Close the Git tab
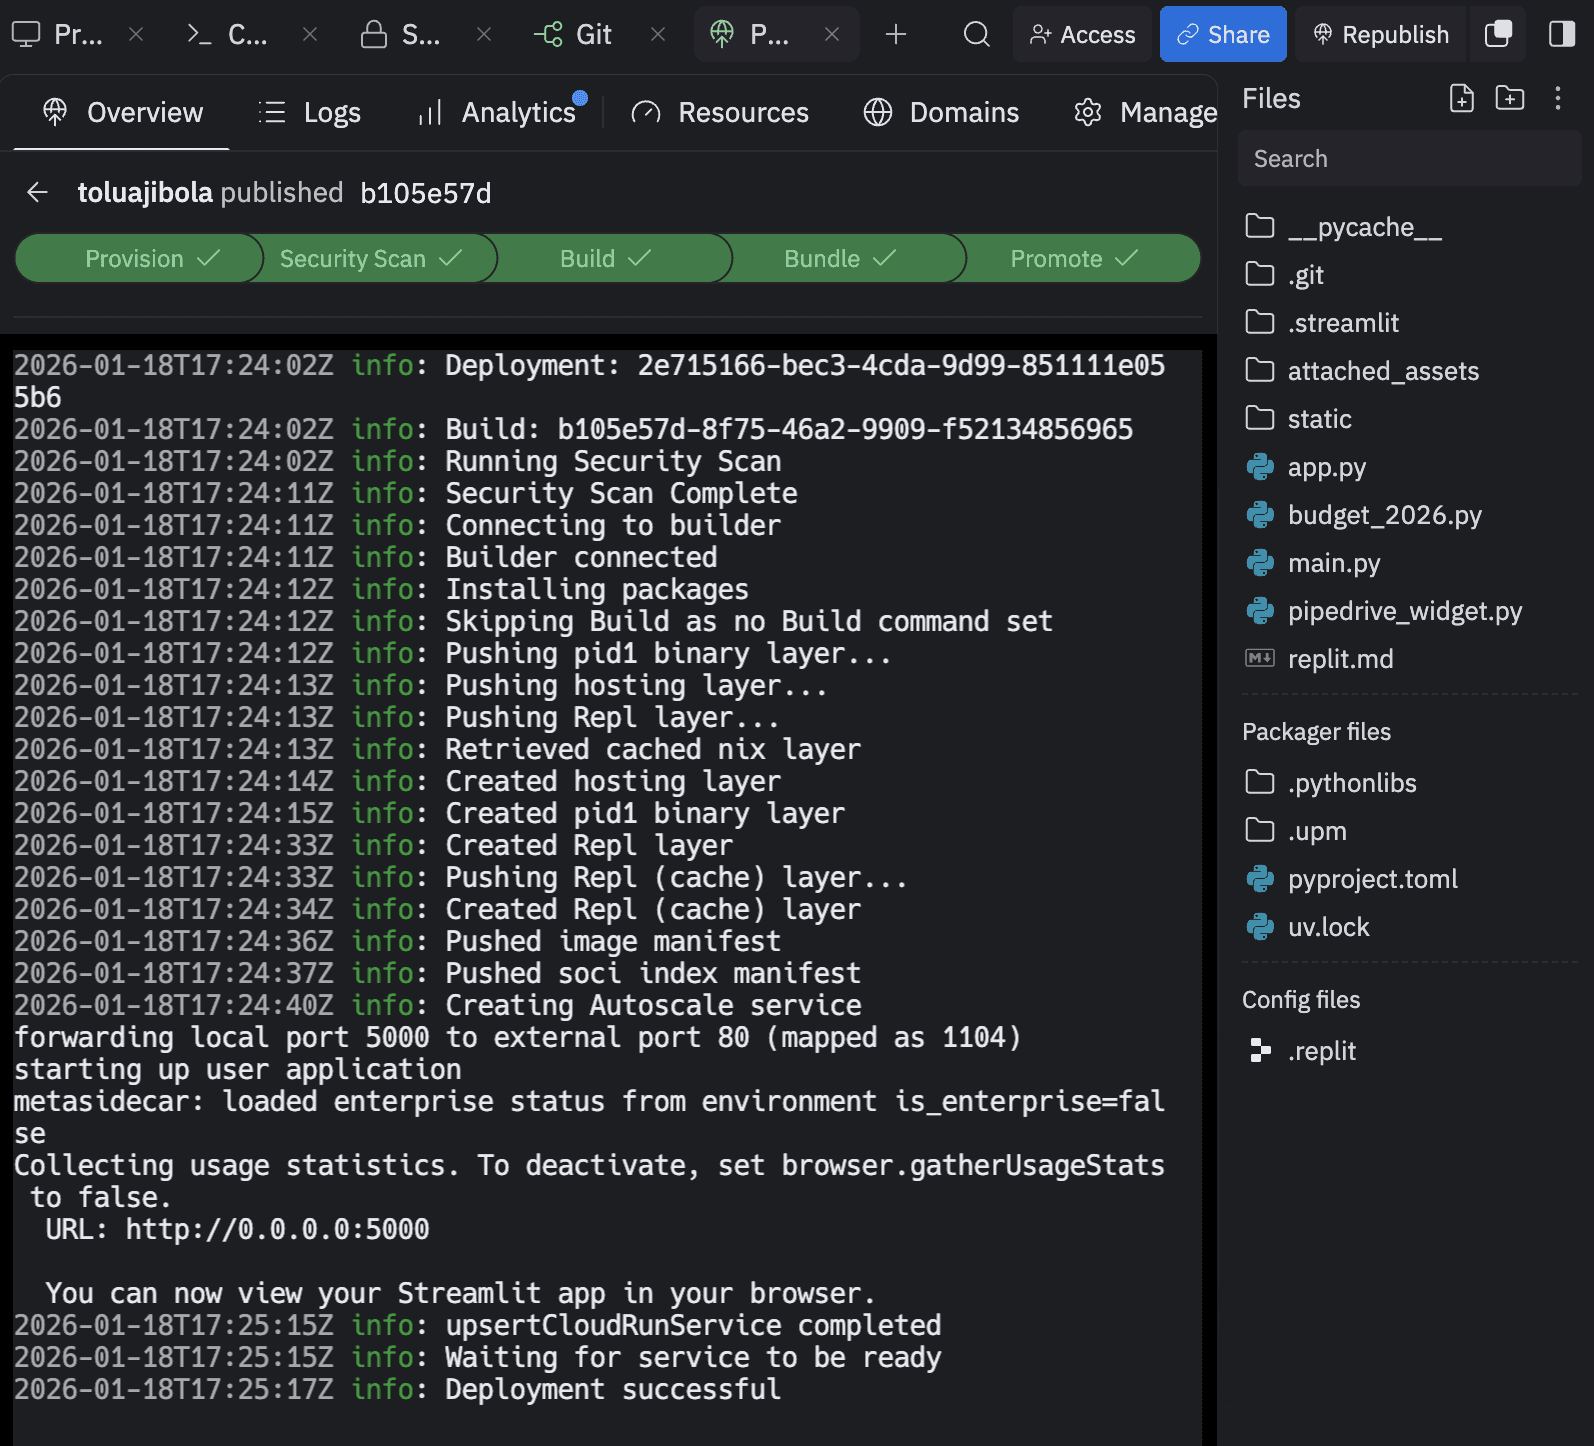The image size is (1594, 1446). (x=658, y=35)
